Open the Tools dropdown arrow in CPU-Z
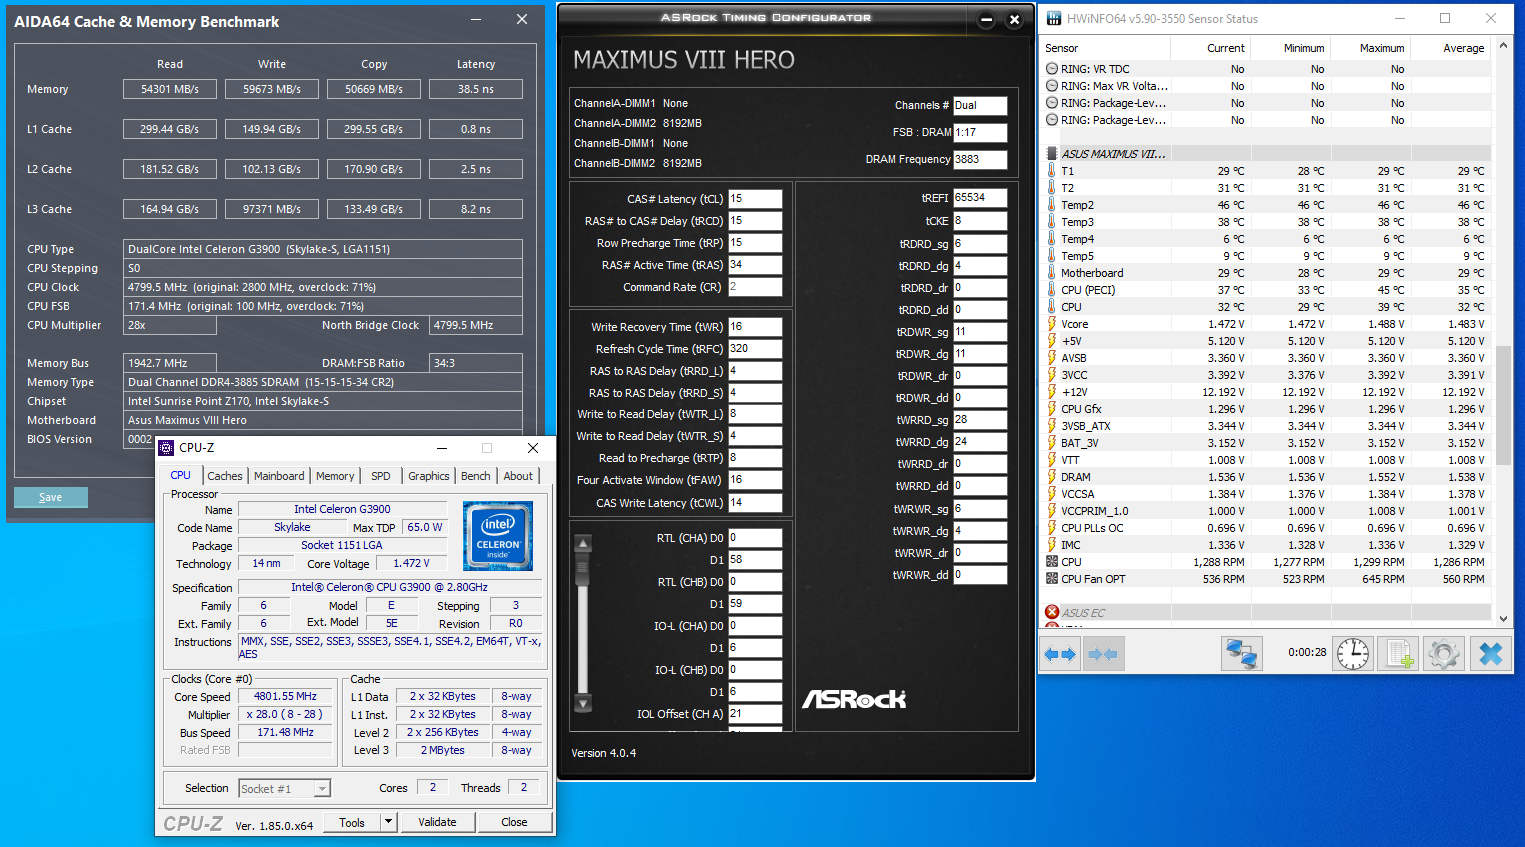This screenshot has width=1525, height=847. click(389, 822)
